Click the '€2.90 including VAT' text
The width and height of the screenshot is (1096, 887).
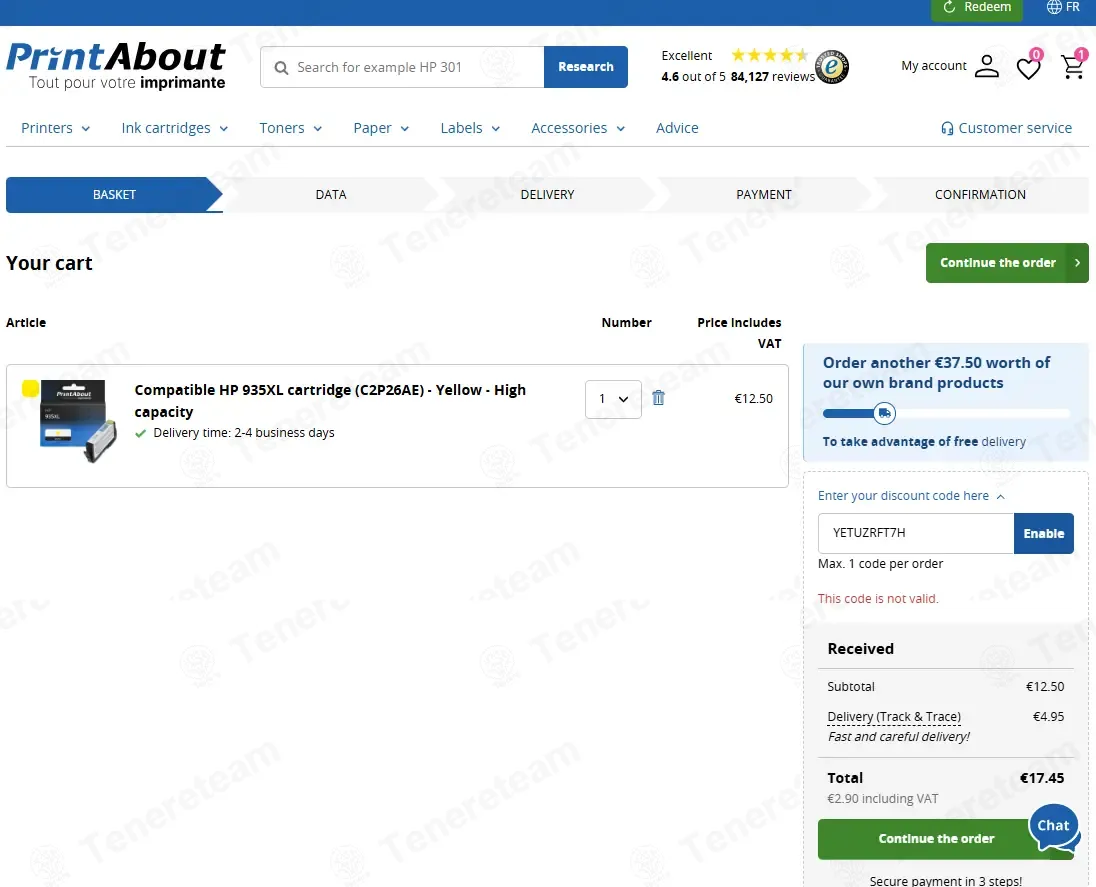click(883, 798)
